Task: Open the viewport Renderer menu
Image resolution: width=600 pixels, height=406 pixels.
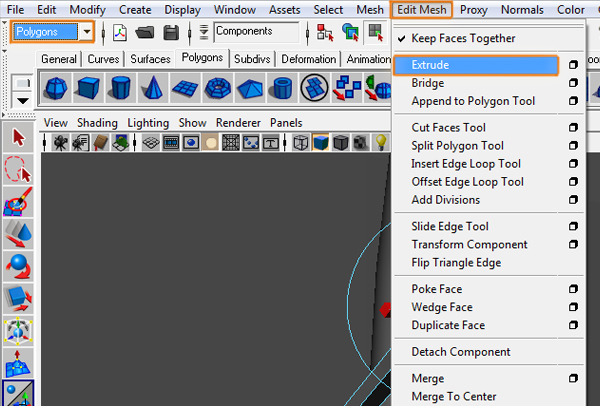Action: pos(238,123)
